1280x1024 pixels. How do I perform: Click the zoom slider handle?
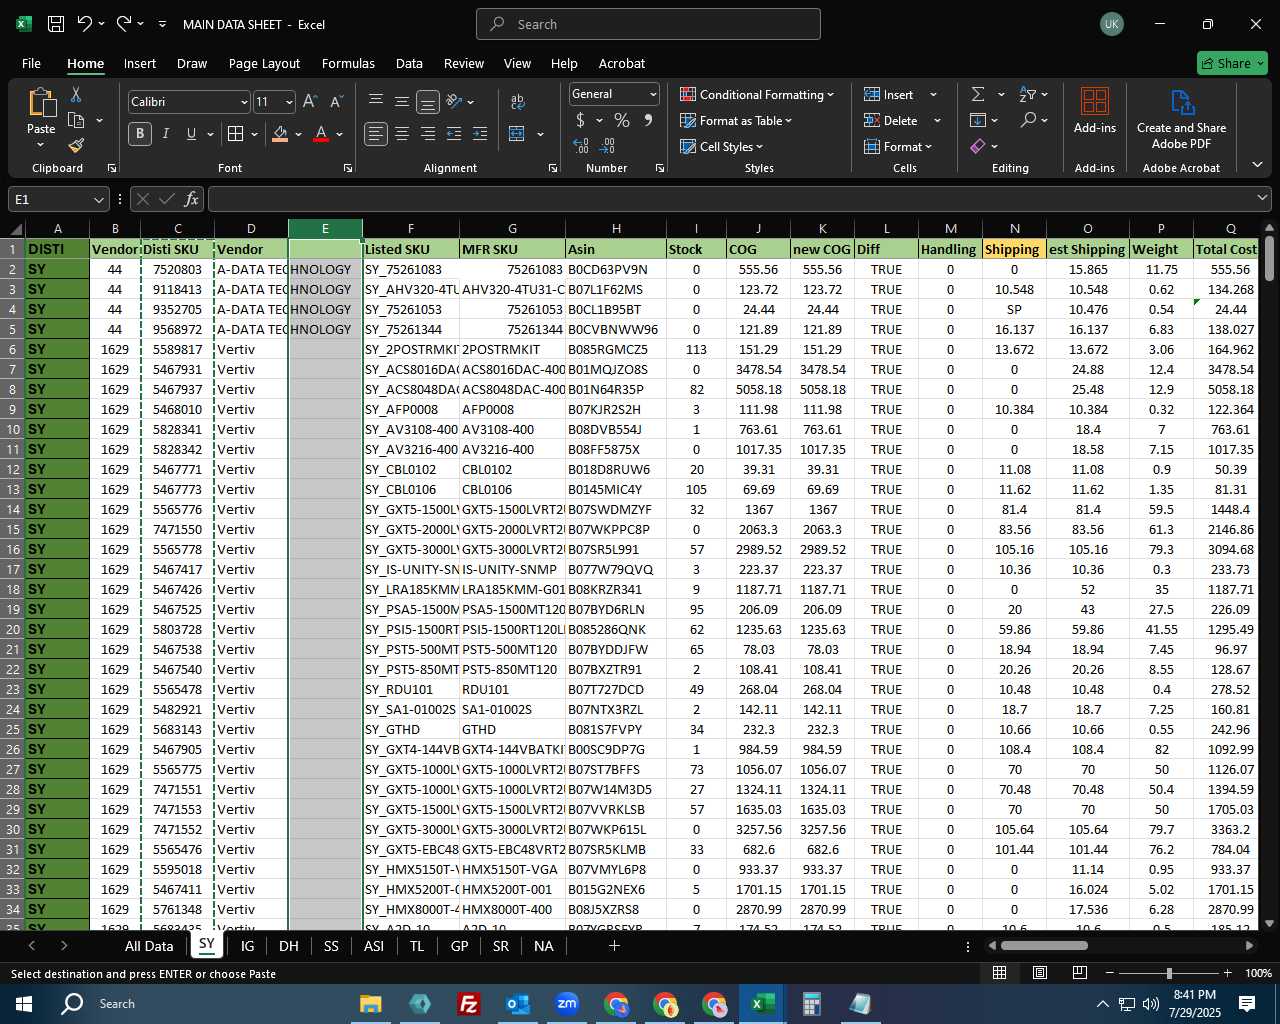point(1169,973)
